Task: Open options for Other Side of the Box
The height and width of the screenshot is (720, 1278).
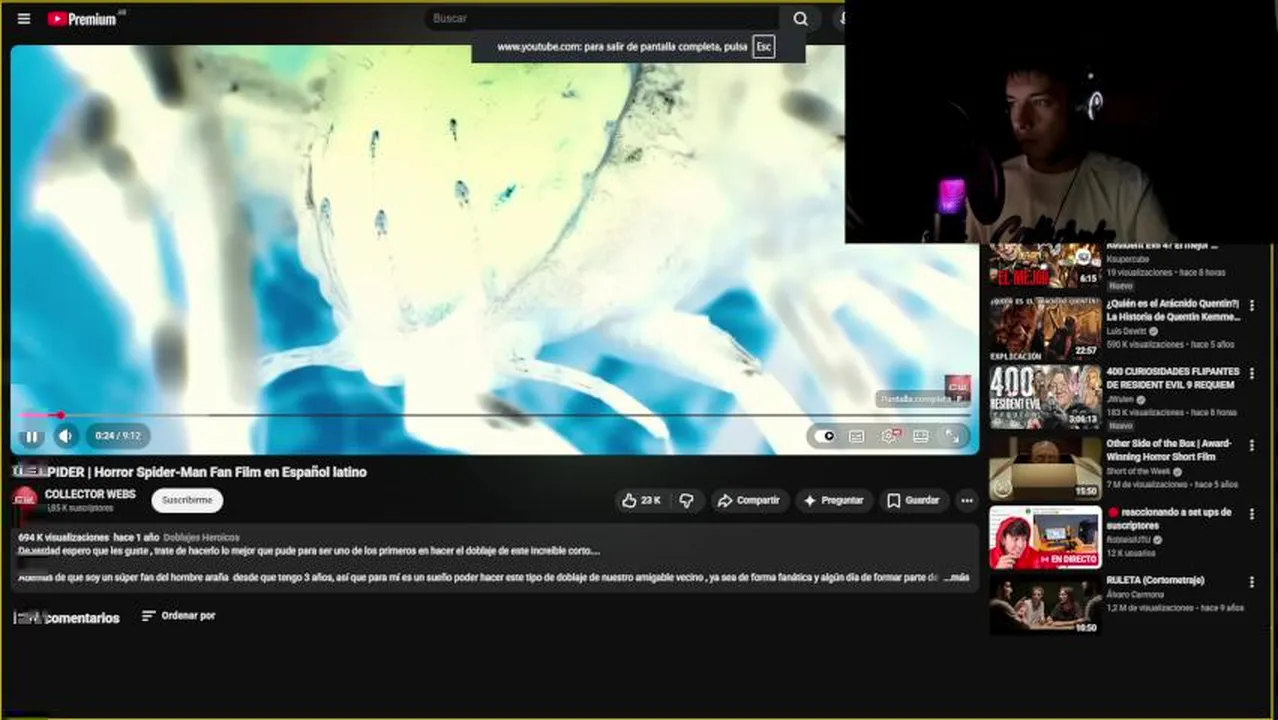Action: 1251,446
